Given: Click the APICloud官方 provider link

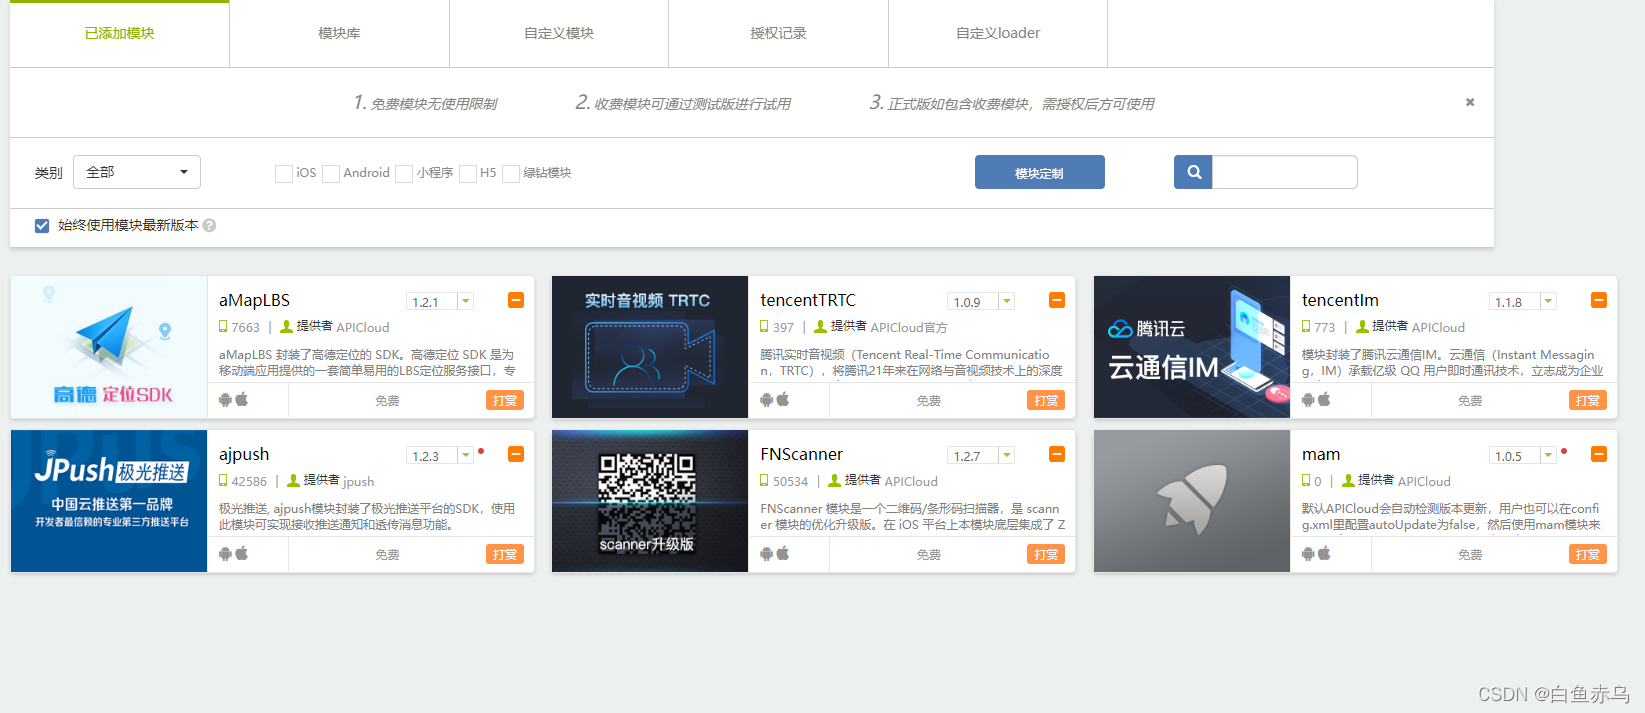Looking at the screenshot, I should (x=909, y=327).
